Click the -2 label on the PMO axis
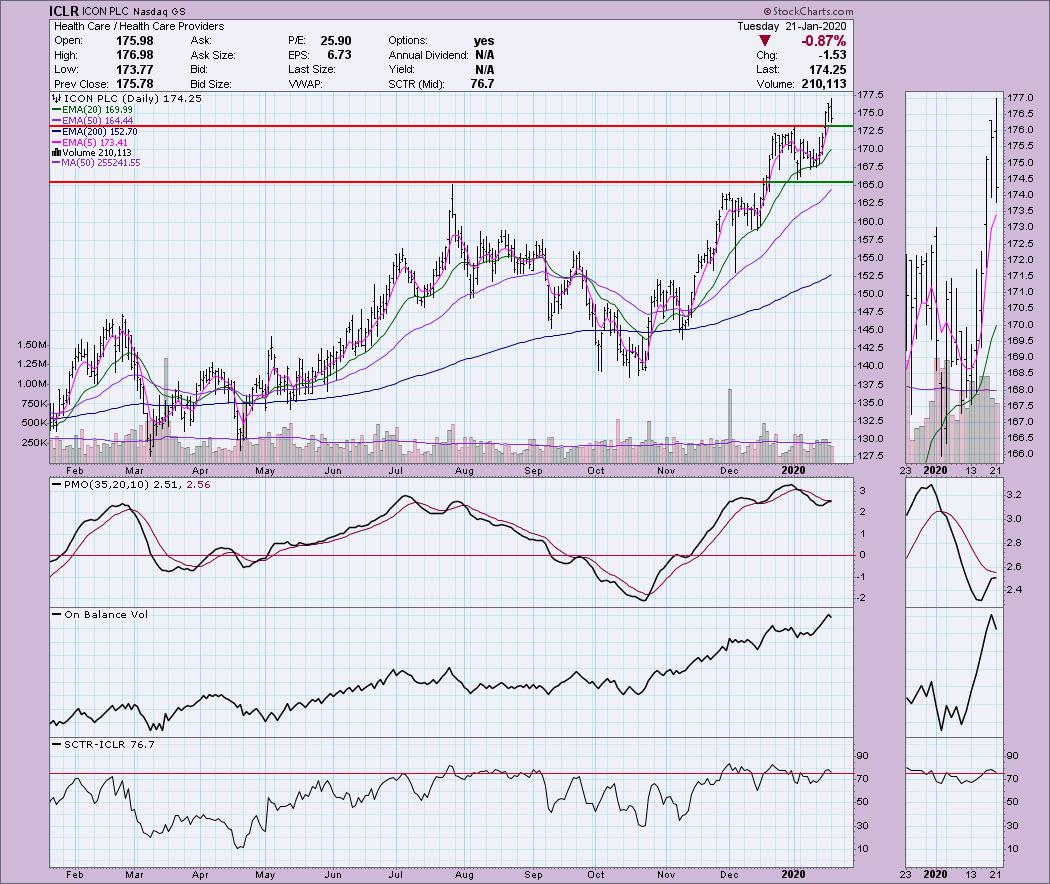 pos(863,598)
